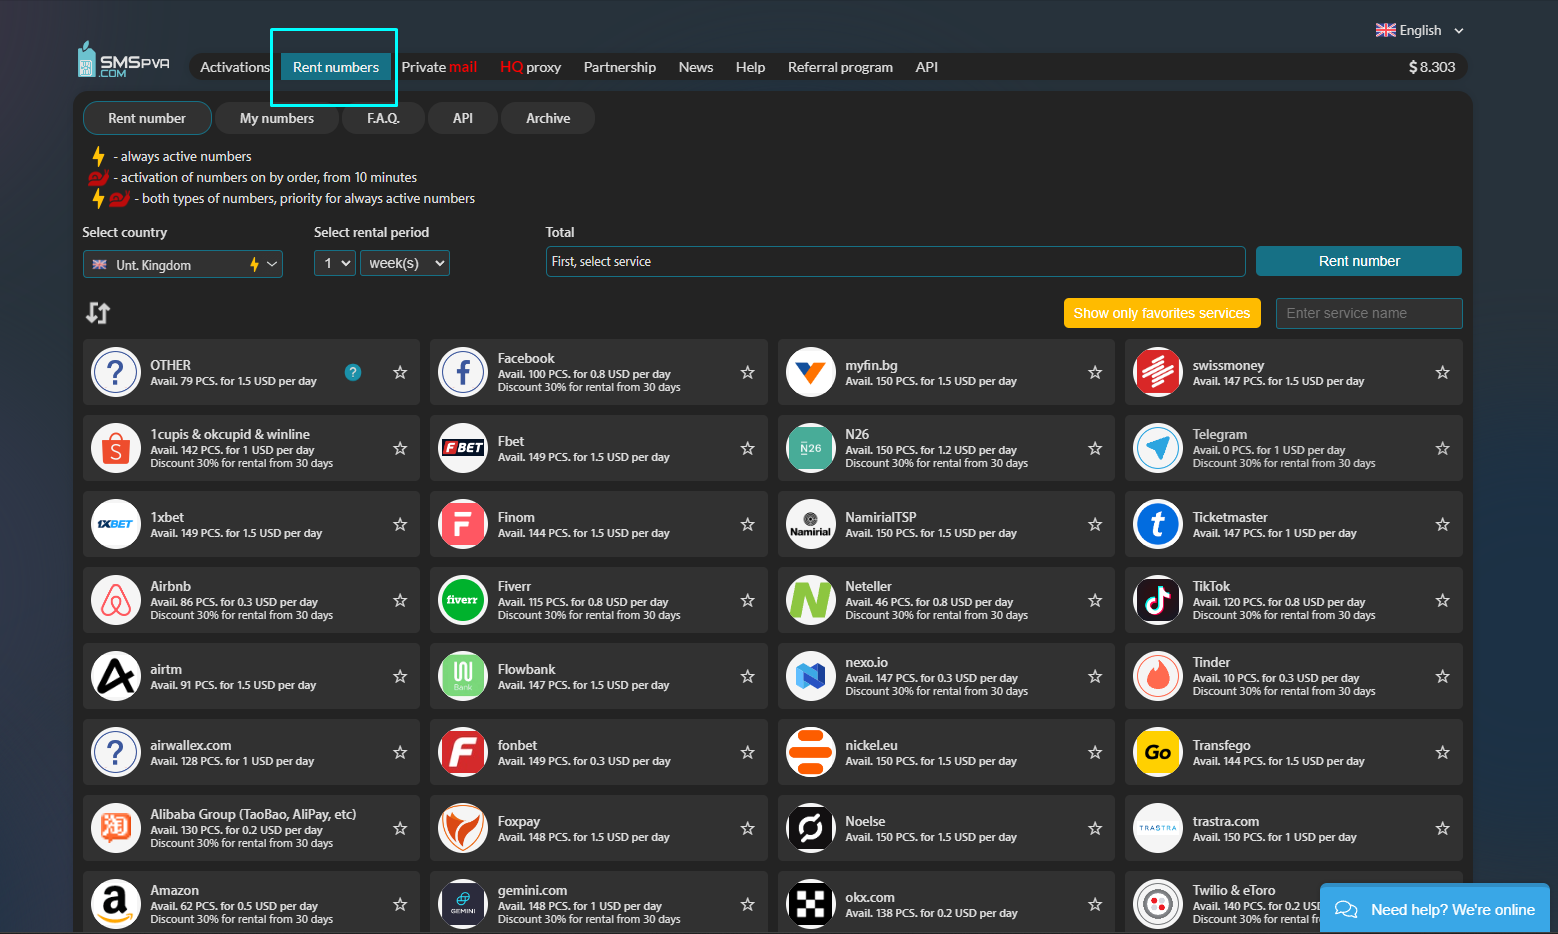Open the OTHER service help icon

click(353, 372)
